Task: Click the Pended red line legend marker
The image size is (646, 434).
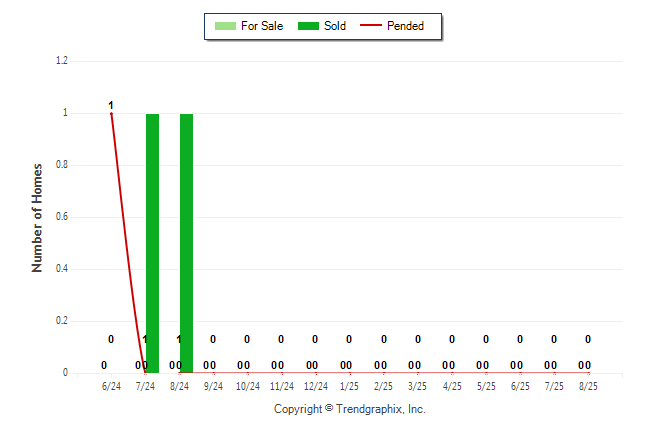Action: (371, 25)
